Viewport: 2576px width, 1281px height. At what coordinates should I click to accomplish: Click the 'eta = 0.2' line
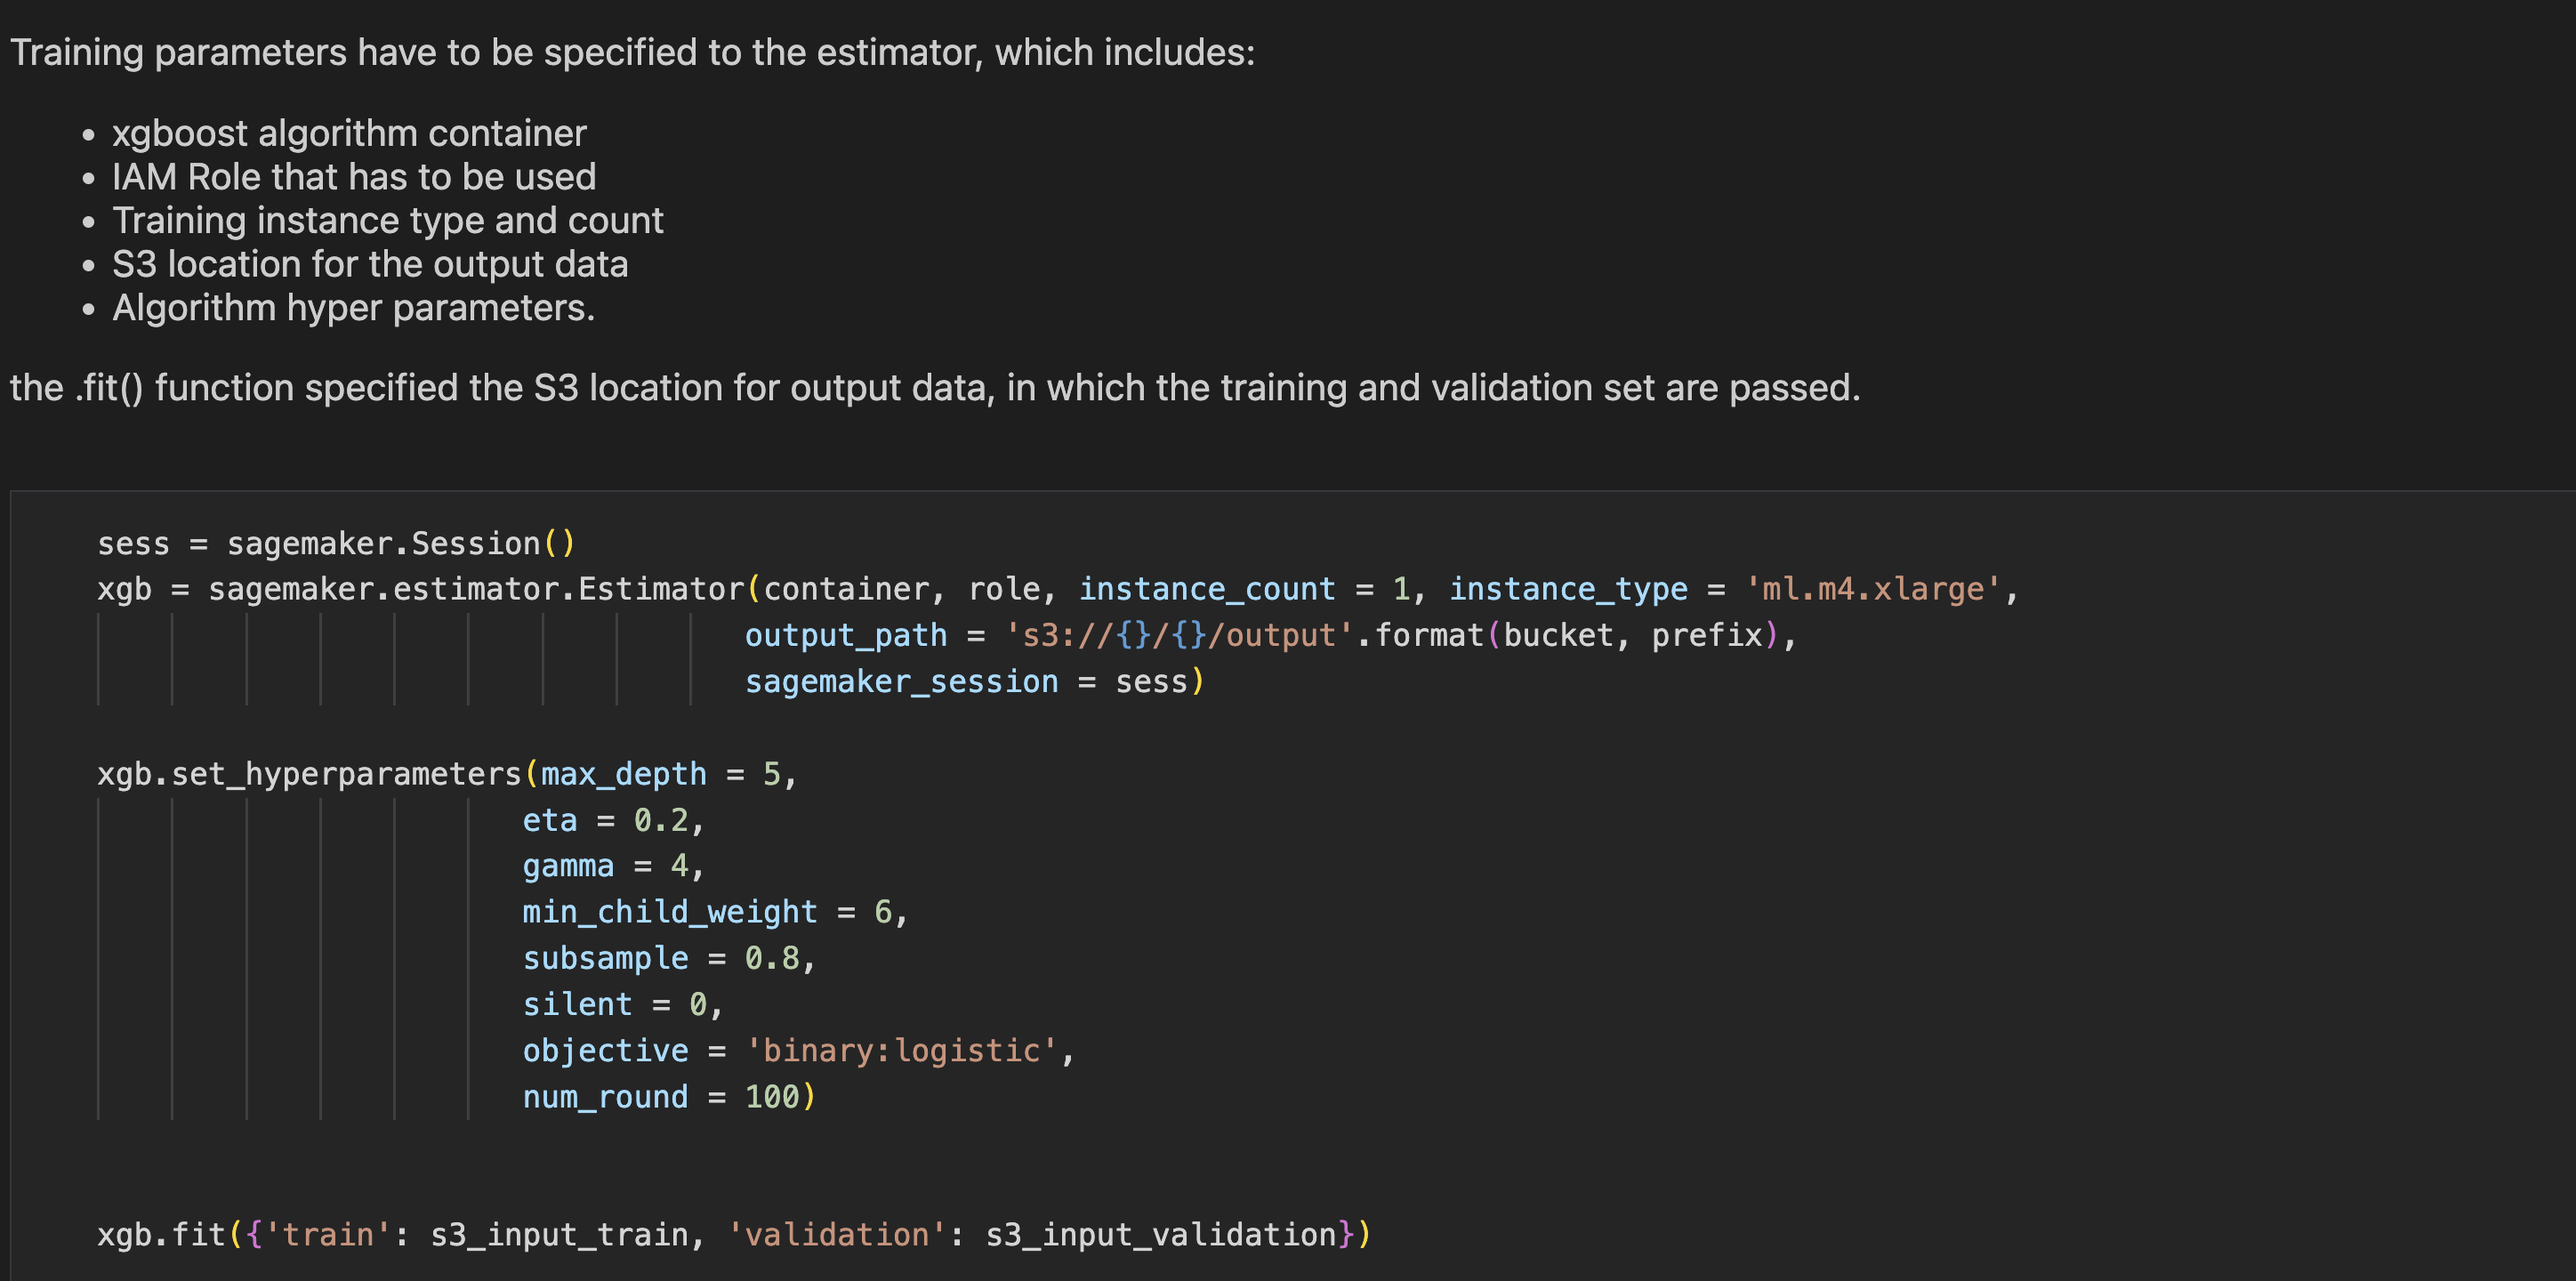611,820
